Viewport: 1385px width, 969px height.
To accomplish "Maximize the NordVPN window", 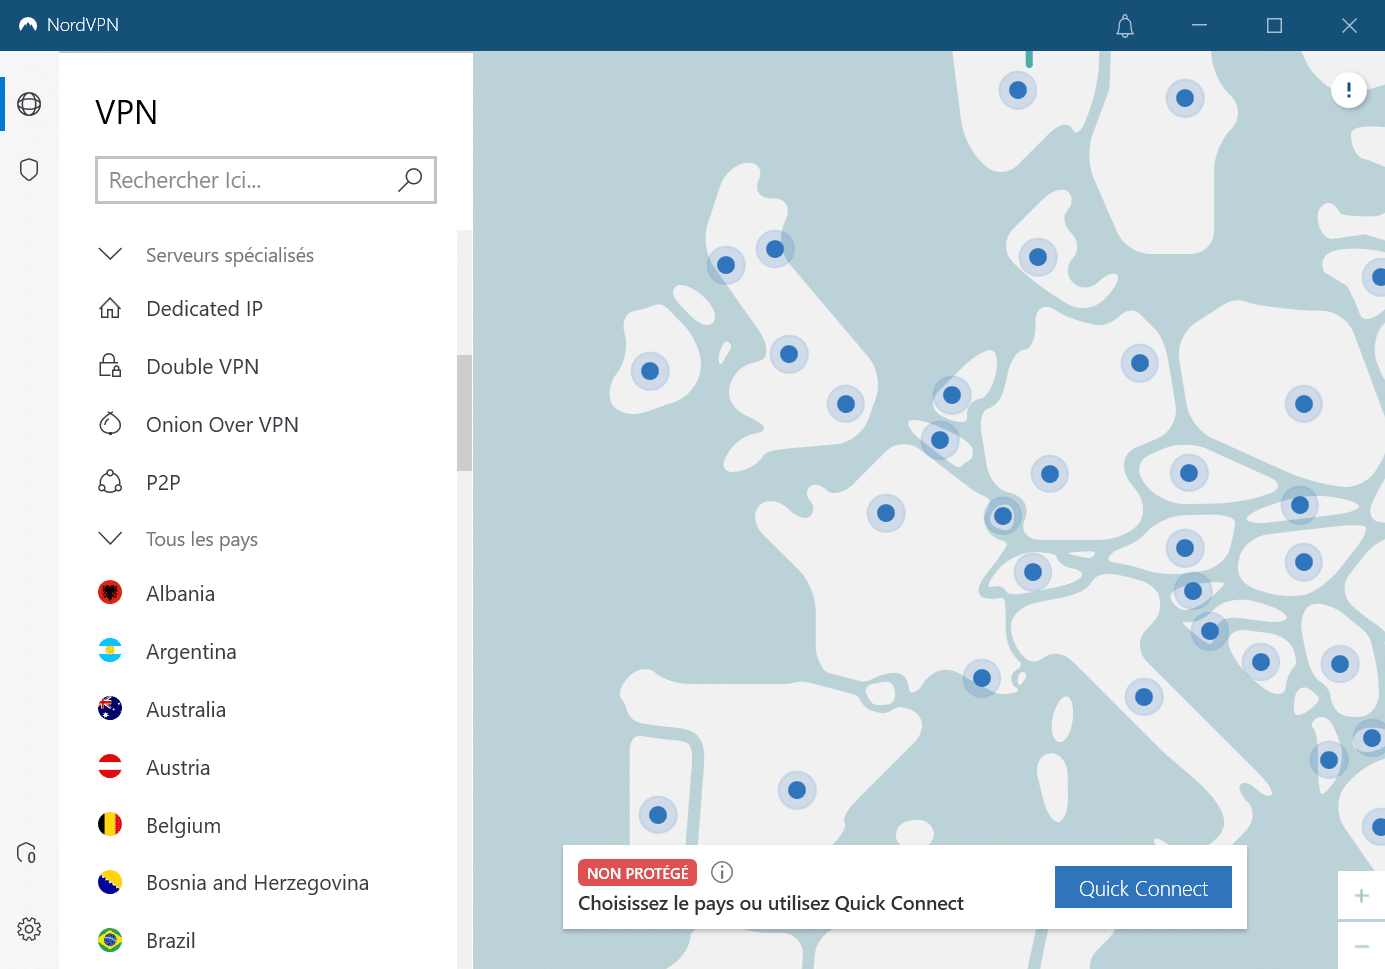I will [1274, 25].
